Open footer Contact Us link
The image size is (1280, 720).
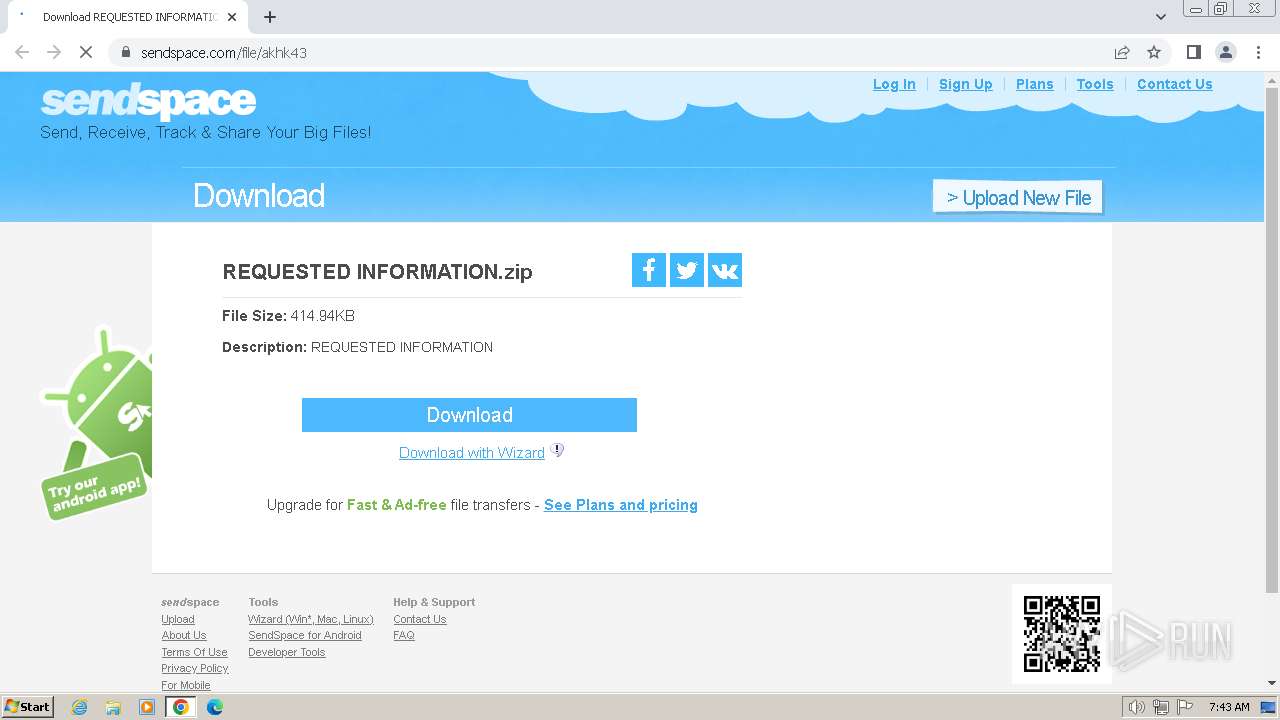(420, 619)
